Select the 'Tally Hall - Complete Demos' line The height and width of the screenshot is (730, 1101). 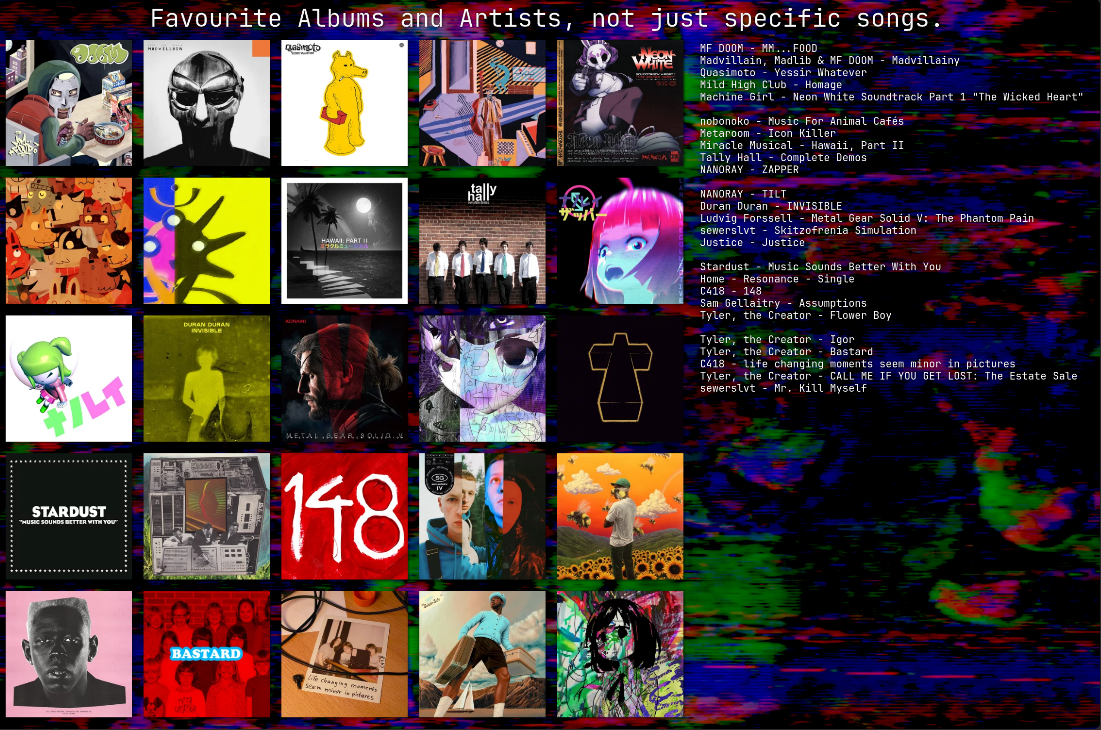pos(783,157)
